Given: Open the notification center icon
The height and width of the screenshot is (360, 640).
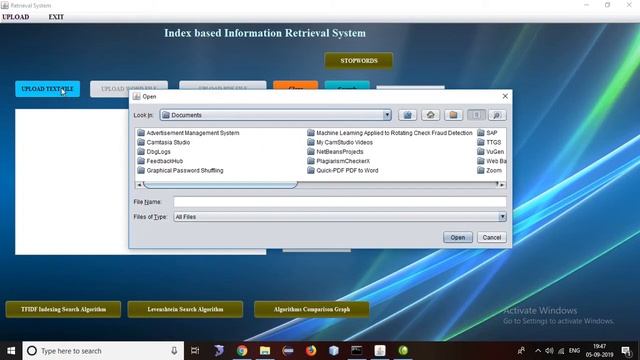Looking at the screenshot, I should click(626, 351).
